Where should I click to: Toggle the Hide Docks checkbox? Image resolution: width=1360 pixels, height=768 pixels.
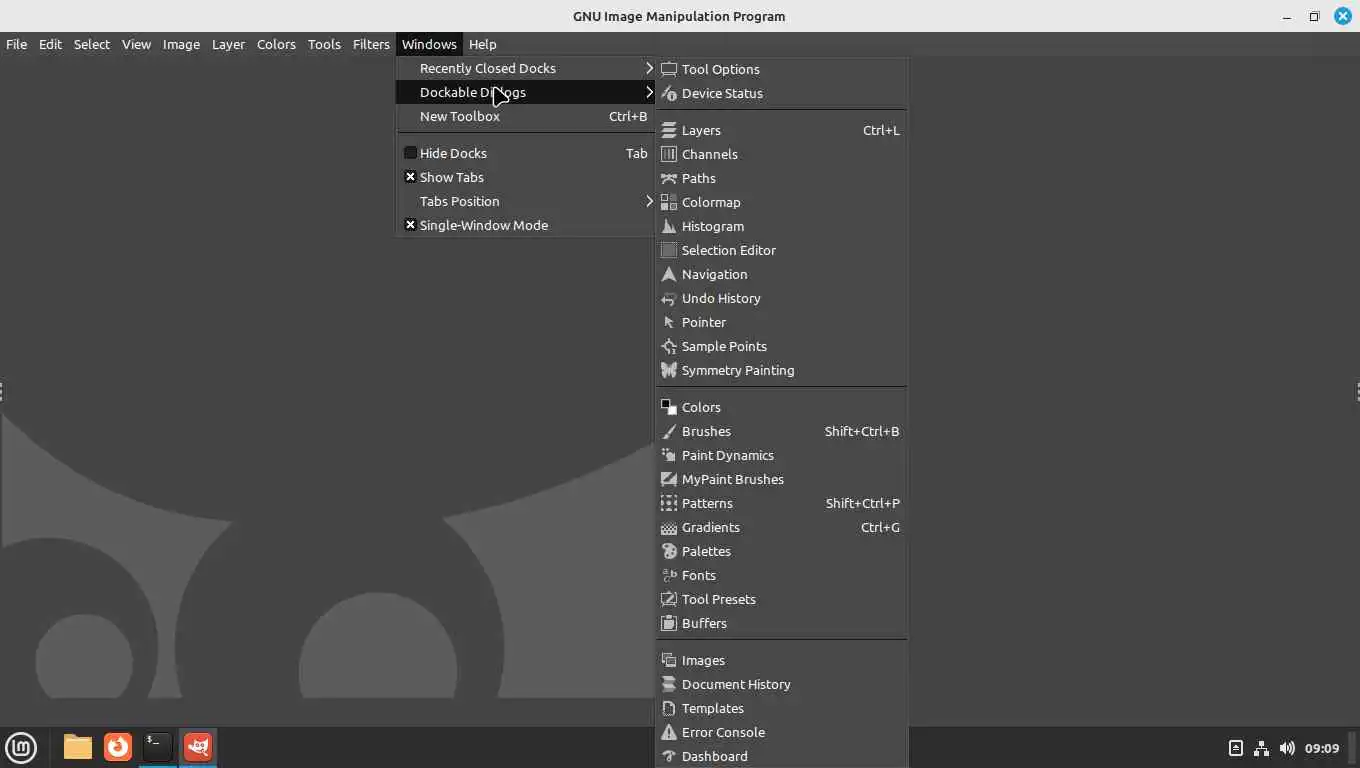click(x=410, y=153)
